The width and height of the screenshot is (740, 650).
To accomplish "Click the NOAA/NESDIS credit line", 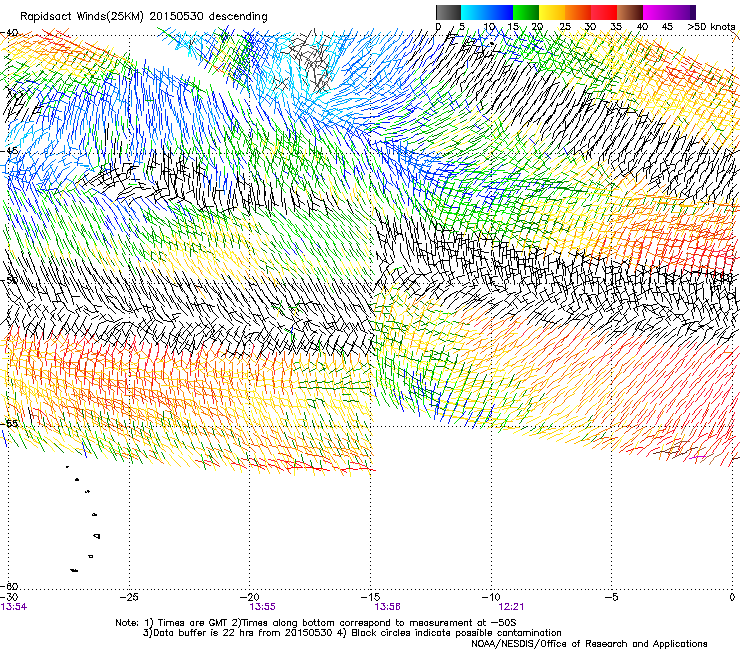I will tap(589, 644).
